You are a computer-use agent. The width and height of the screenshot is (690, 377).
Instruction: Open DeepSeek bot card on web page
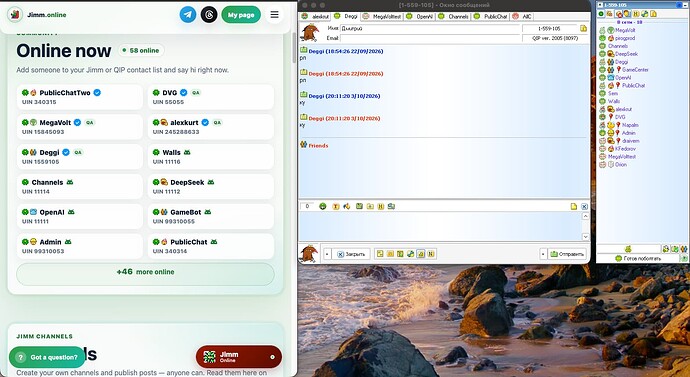tap(210, 187)
